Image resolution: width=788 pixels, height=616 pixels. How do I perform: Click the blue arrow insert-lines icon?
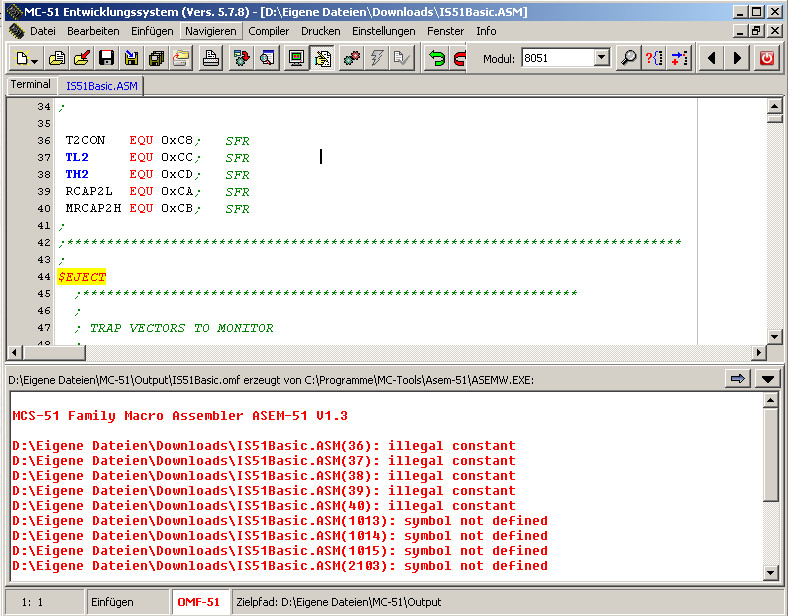click(679, 58)
